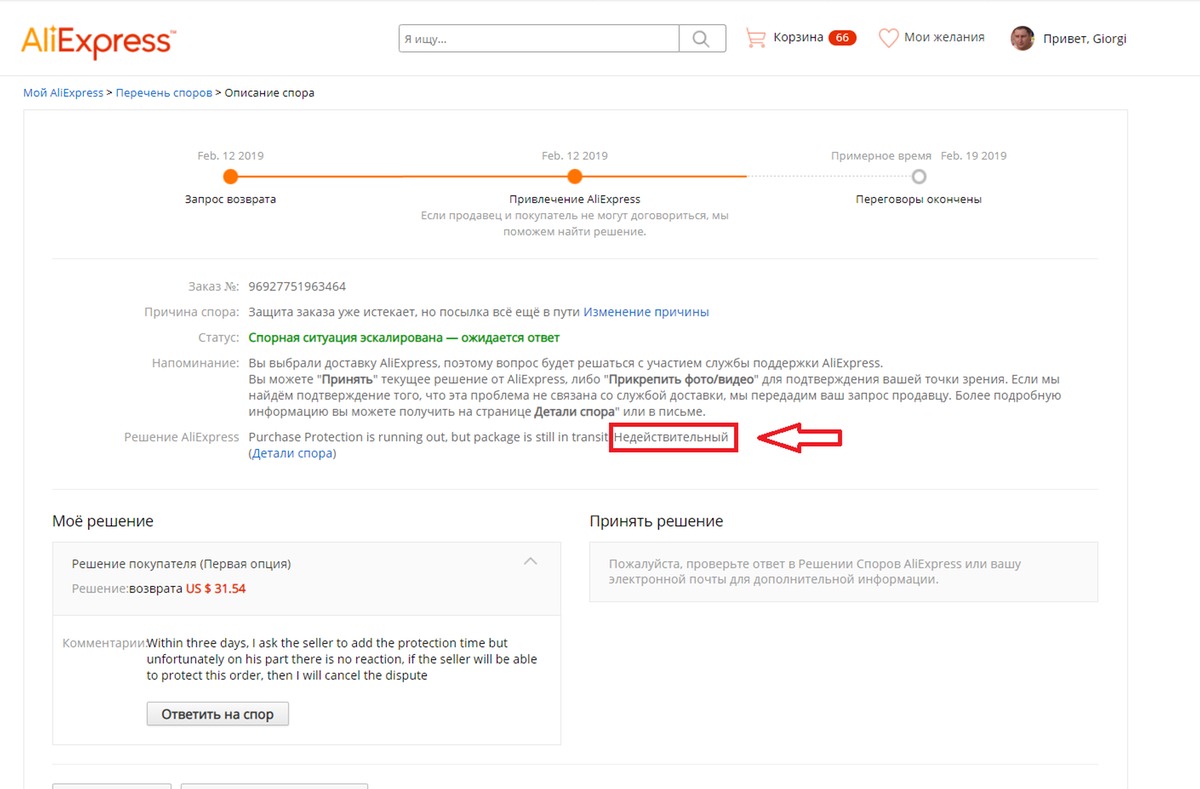Click 'Изменение причины' link

click(646, 312)
